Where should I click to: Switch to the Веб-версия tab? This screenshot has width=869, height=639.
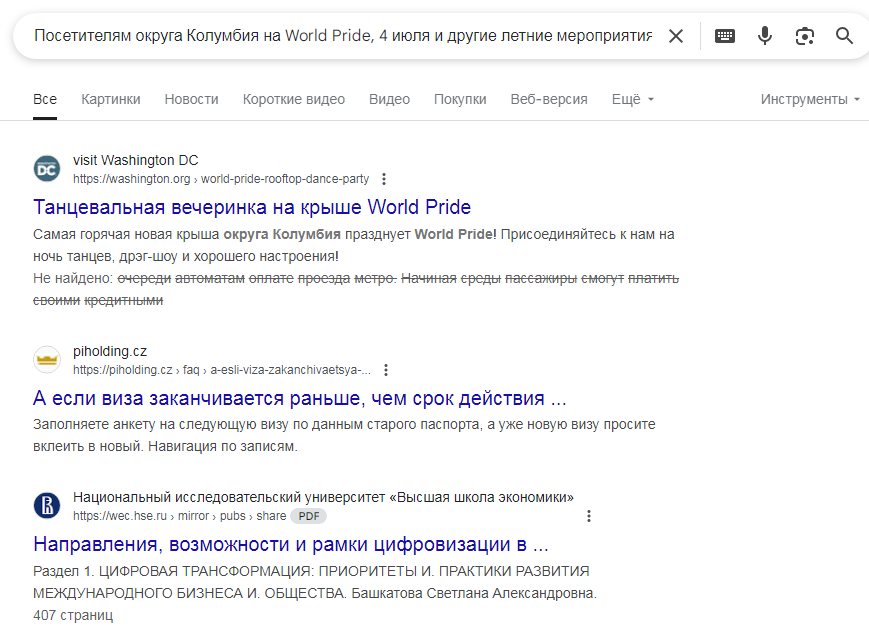(x=549, y=99)
